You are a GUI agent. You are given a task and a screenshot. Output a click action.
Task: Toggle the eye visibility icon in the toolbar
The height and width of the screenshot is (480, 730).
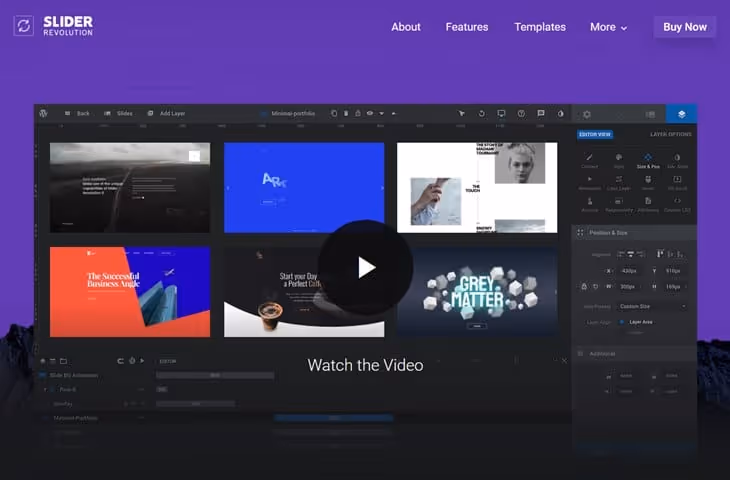[x=370, y=113]
